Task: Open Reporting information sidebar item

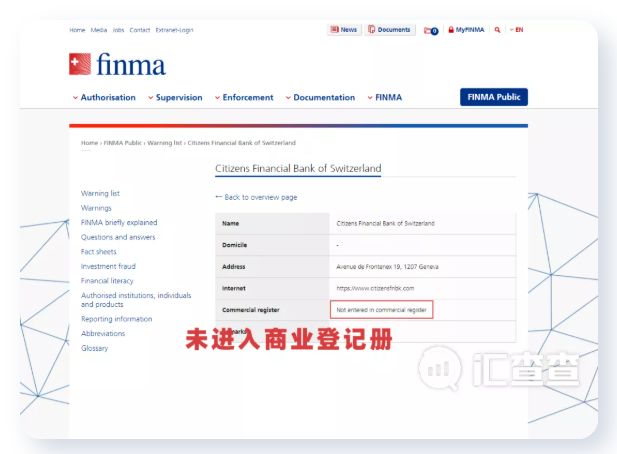Action: 116,319
